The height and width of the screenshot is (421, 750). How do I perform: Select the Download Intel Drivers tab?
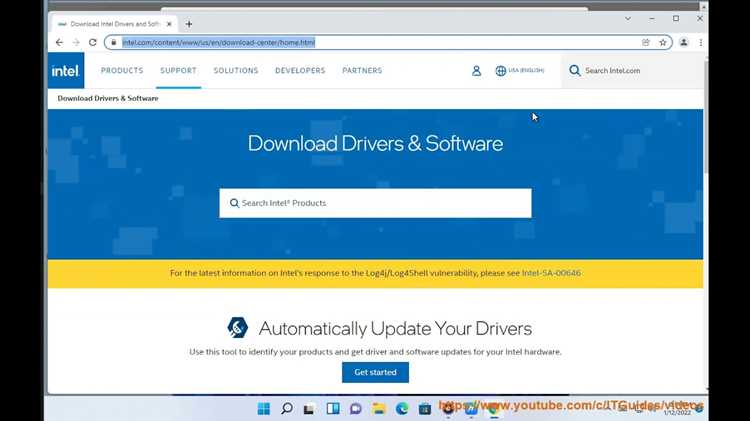point(114,24)
